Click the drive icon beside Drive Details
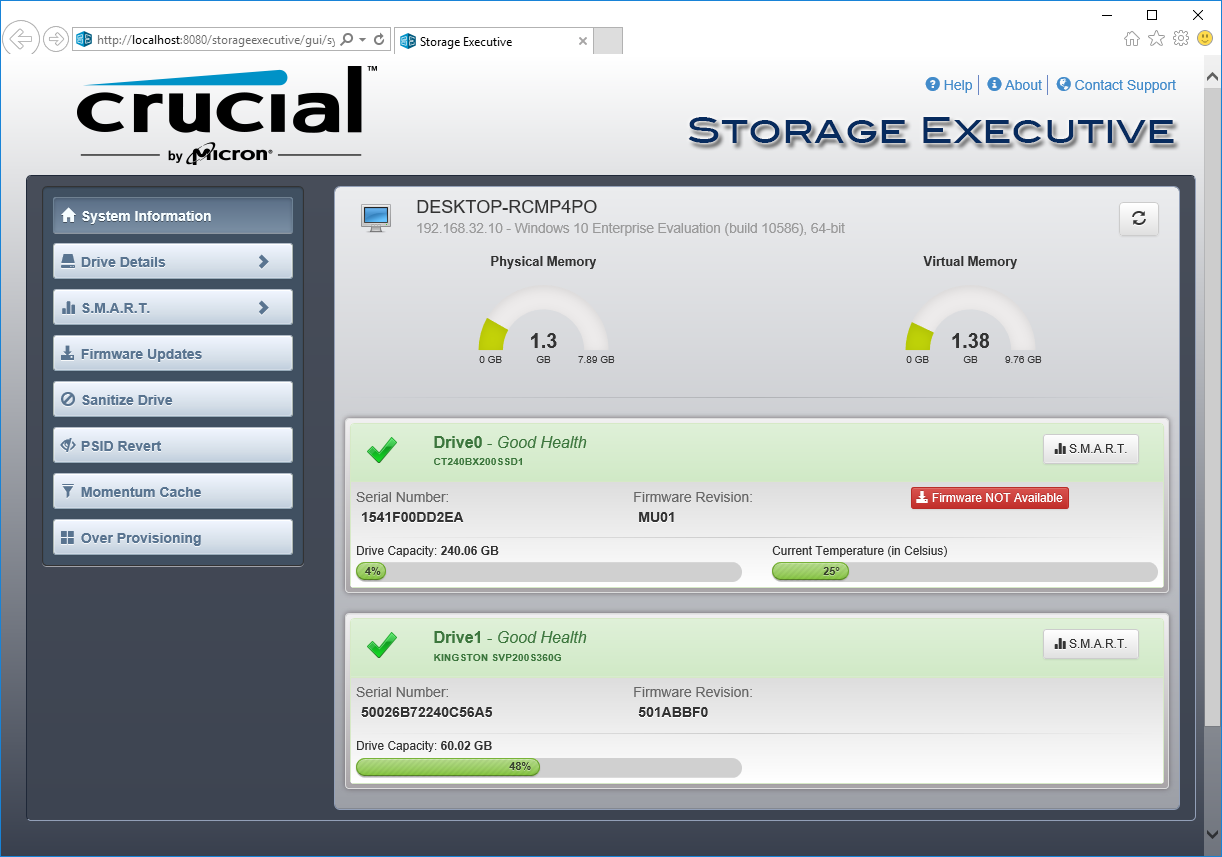Viewport: 1222px width, 857px height. (x=68, y=261)
